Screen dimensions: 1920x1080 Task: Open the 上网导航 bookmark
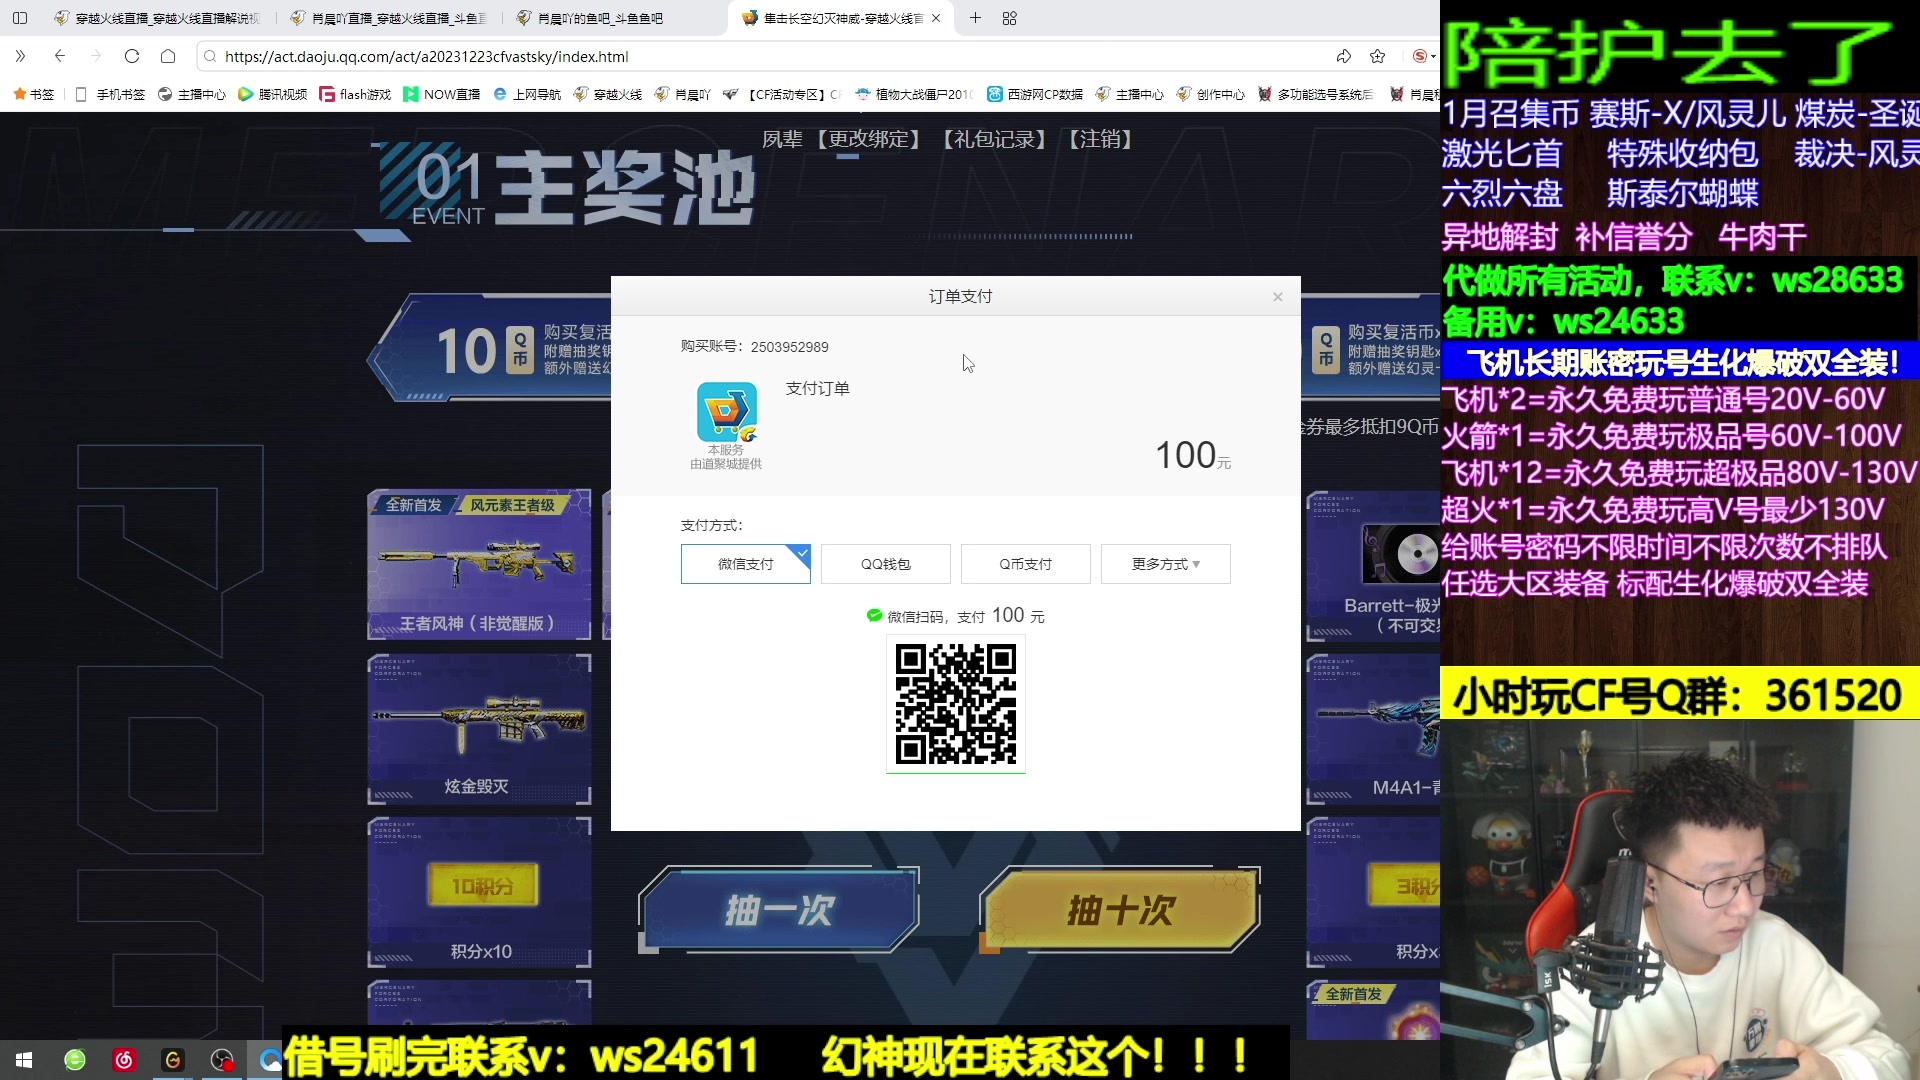[x=527, y=94]
